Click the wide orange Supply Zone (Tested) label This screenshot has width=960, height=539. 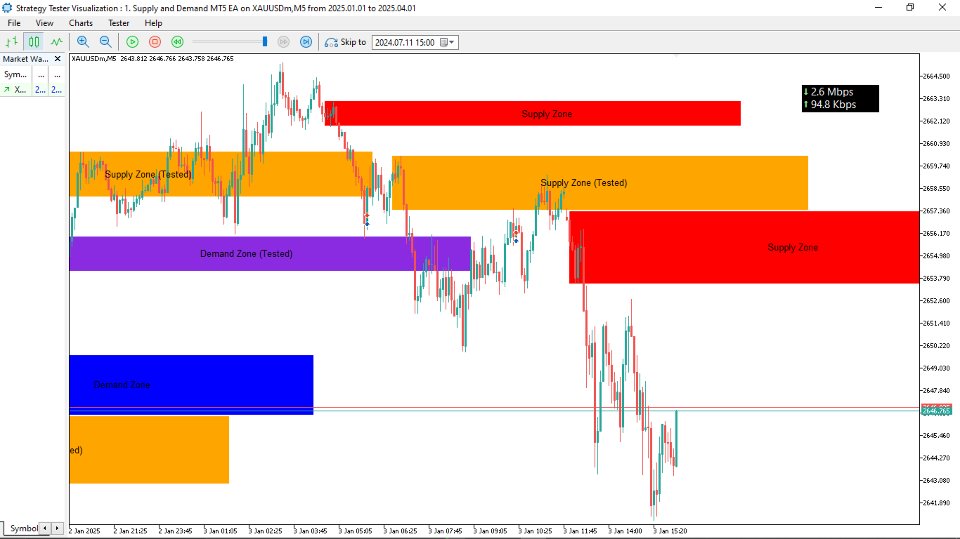(583, 183)
